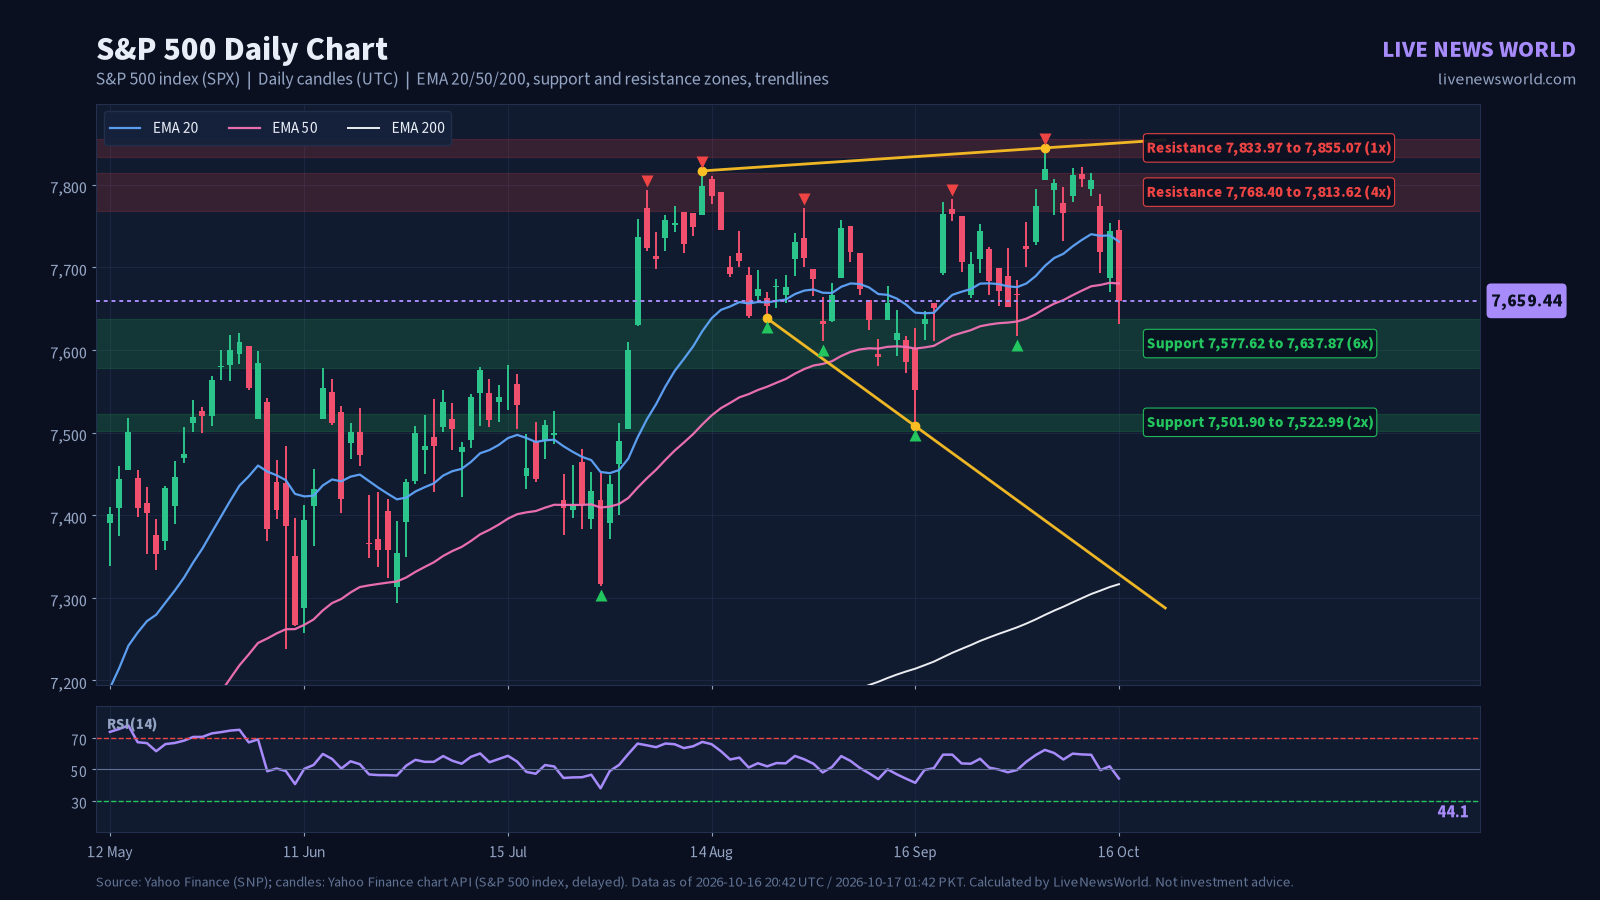
Task: Click the red triangle above the 14 Aug peak
Action: (702, 162)
